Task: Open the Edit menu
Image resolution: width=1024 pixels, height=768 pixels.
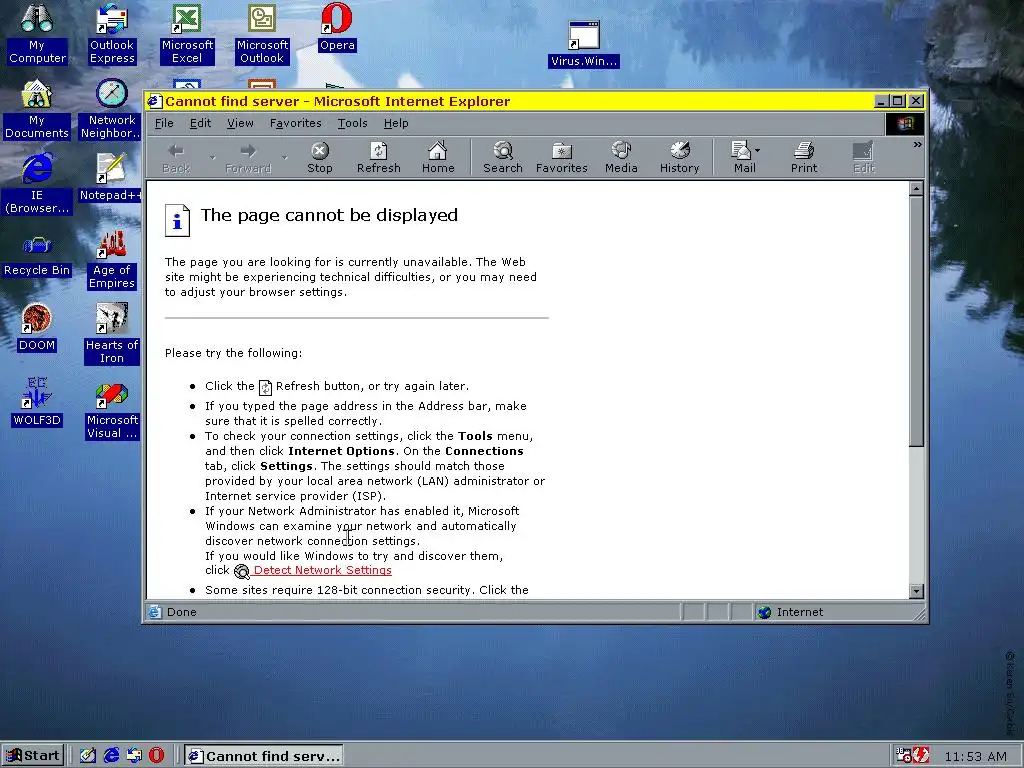Action: (x=200, y=123)
